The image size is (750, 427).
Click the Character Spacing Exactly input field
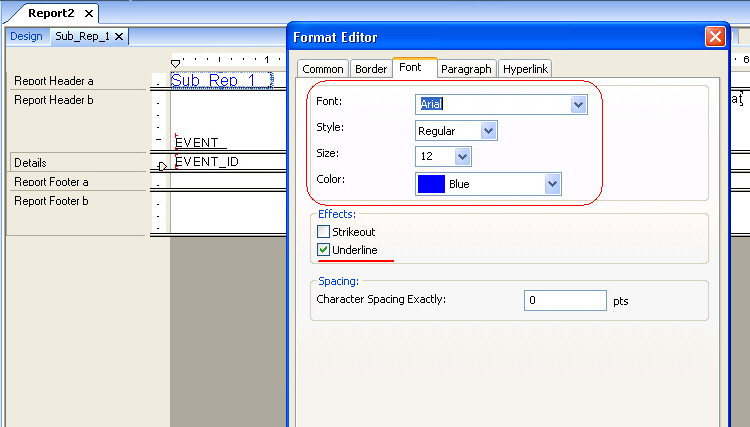tap(565, 300)
